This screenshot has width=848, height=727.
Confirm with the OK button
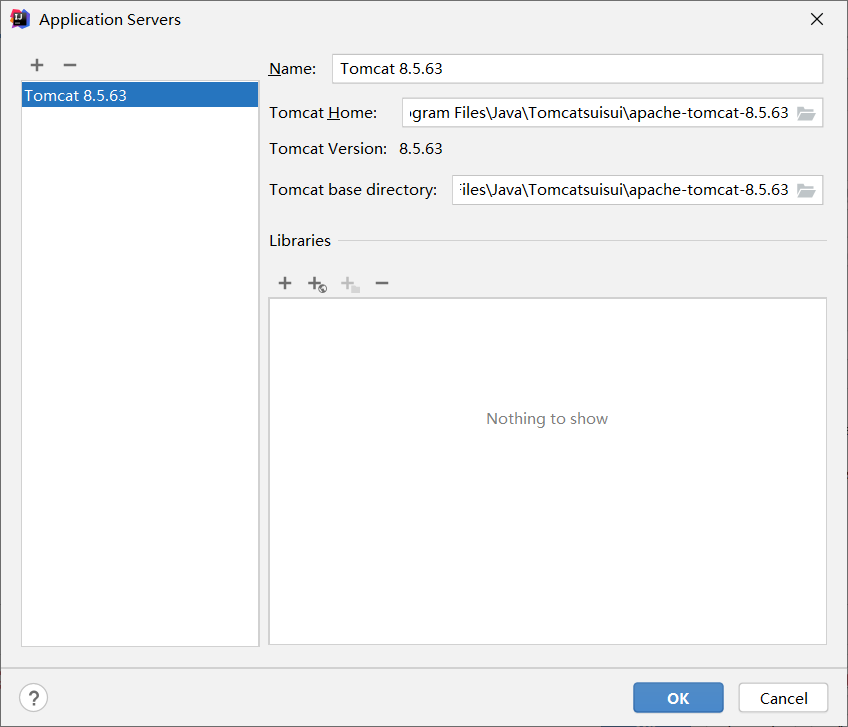pyautogui.click(x=678, y=698)
